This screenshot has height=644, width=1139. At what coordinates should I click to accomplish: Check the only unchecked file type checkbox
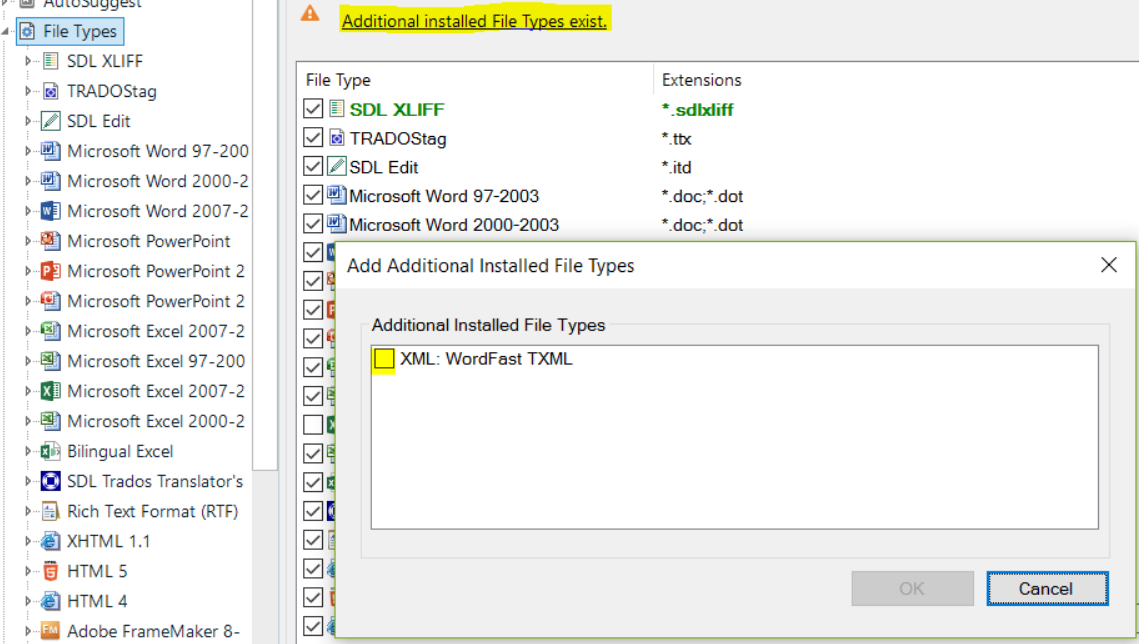313,424
